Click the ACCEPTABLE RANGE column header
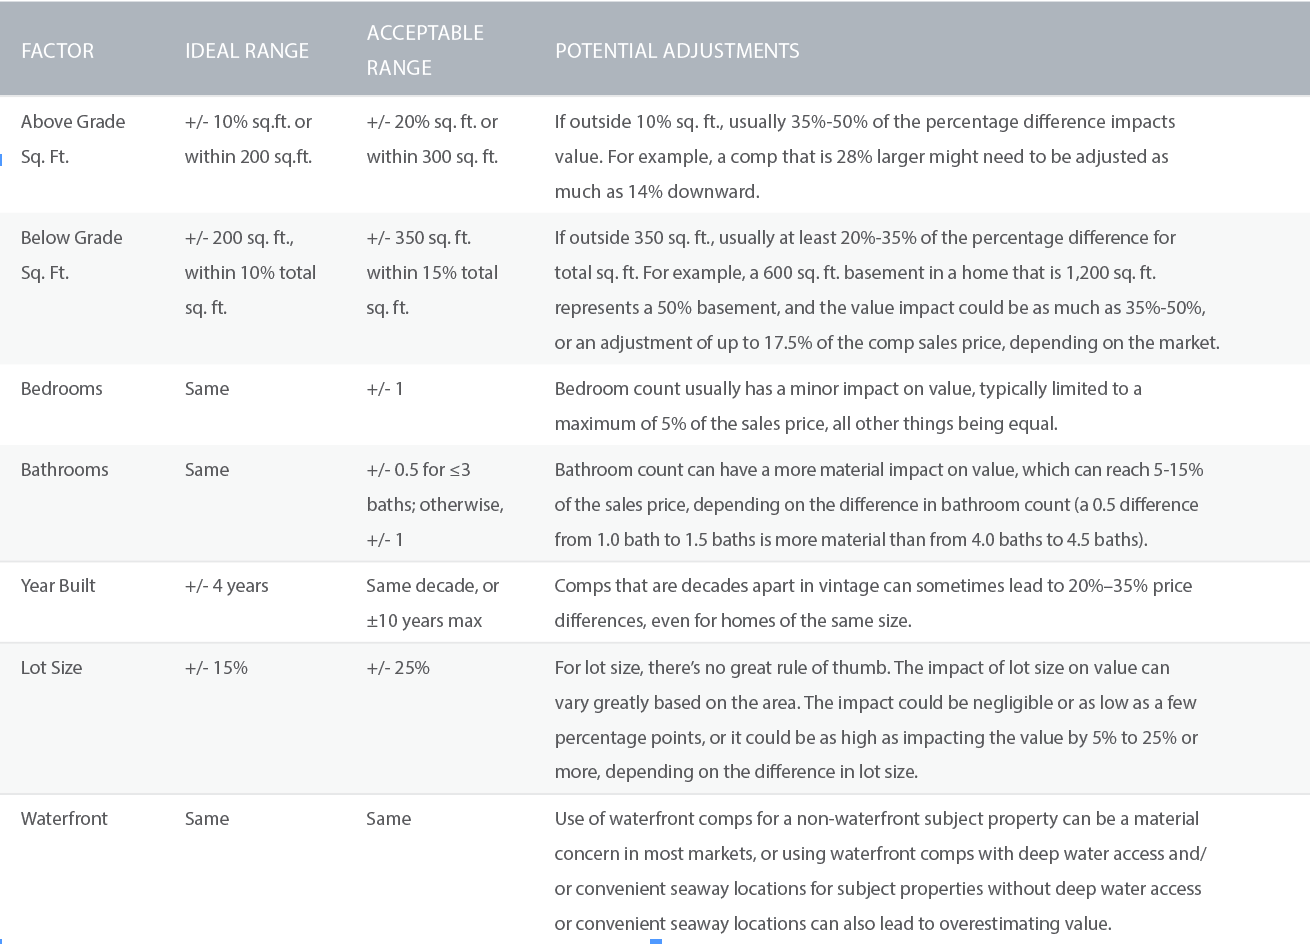Image resolution: width=1310 pixels, height=944 pixels. click(425, 50)
